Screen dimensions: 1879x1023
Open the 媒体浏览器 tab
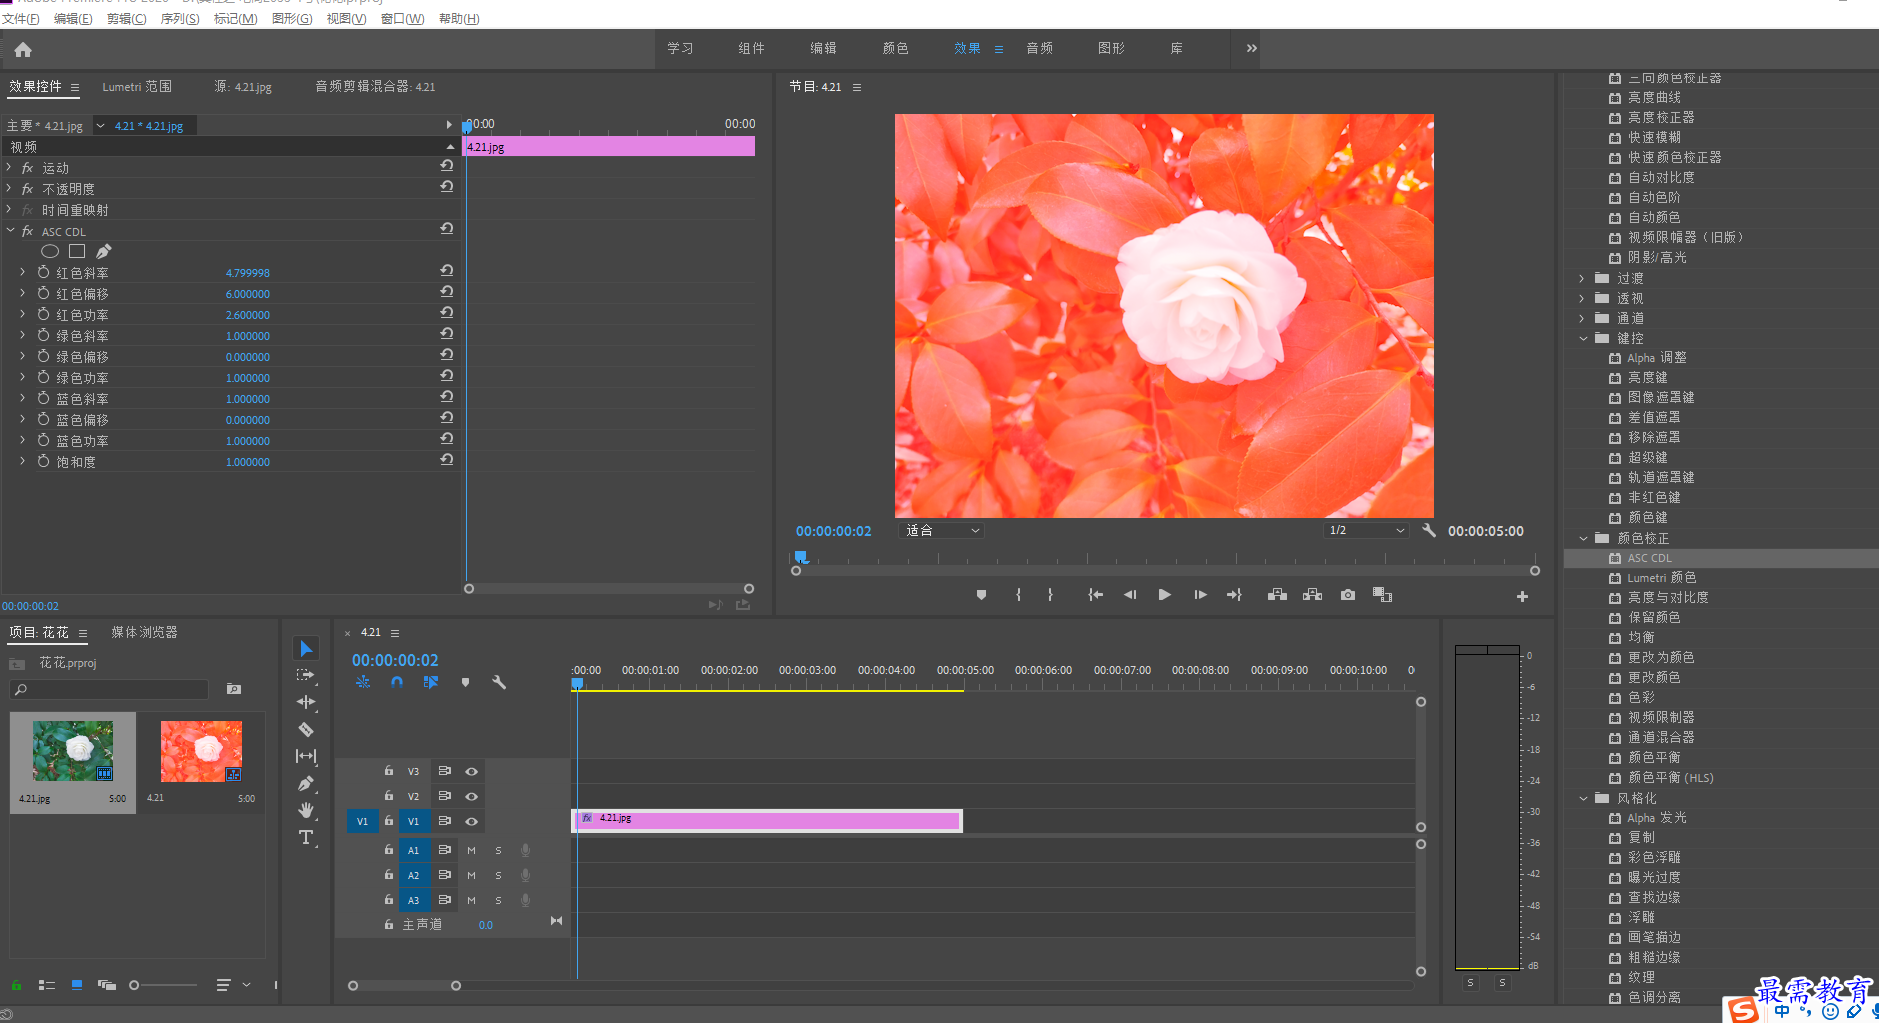tap(144, 632)
